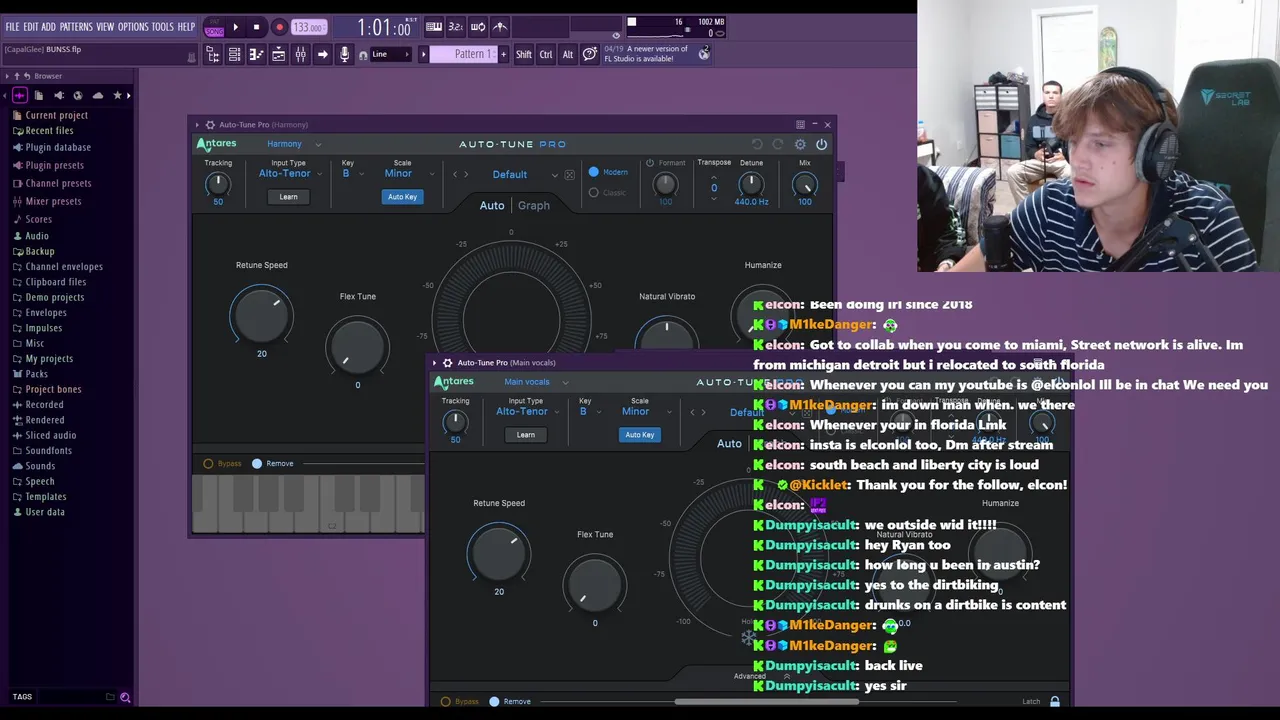Switch to Auto tab in Main vocals window
The image size is (1280, 720).
[x=729, y=443]
